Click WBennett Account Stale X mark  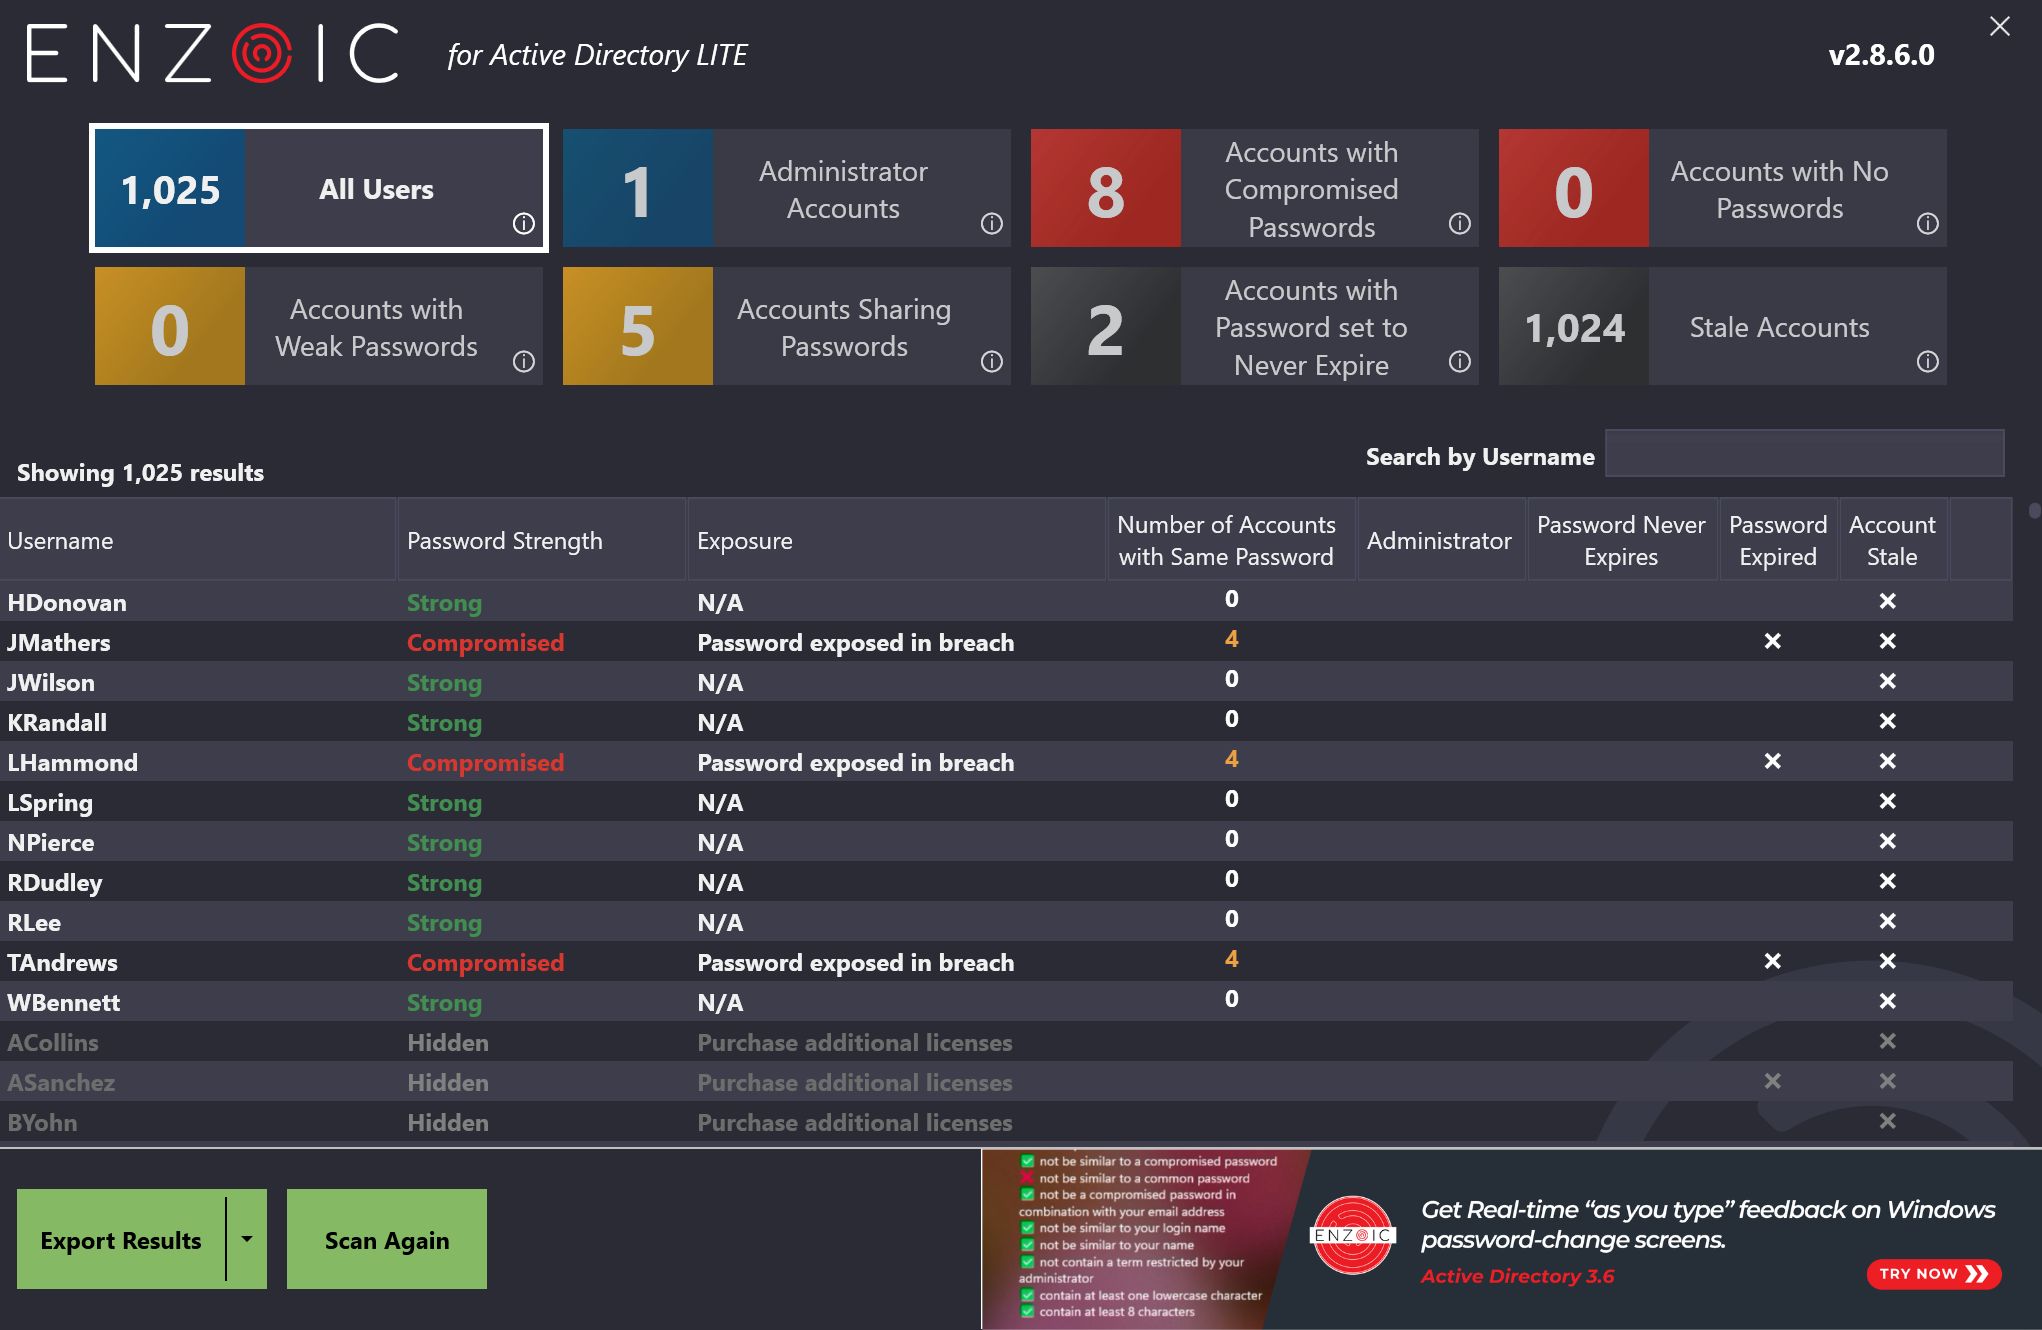tap(1888, 1001)
